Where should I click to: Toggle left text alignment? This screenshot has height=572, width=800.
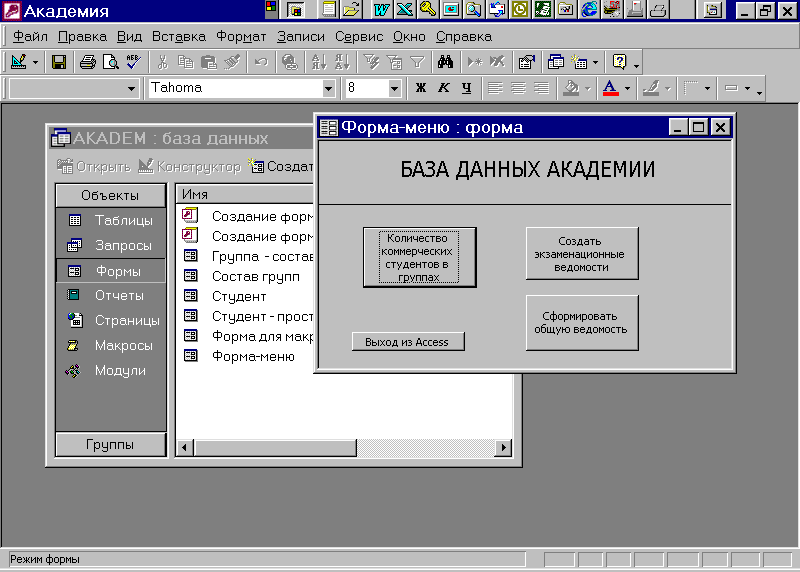pyautogui.click(x=495, y=88)
